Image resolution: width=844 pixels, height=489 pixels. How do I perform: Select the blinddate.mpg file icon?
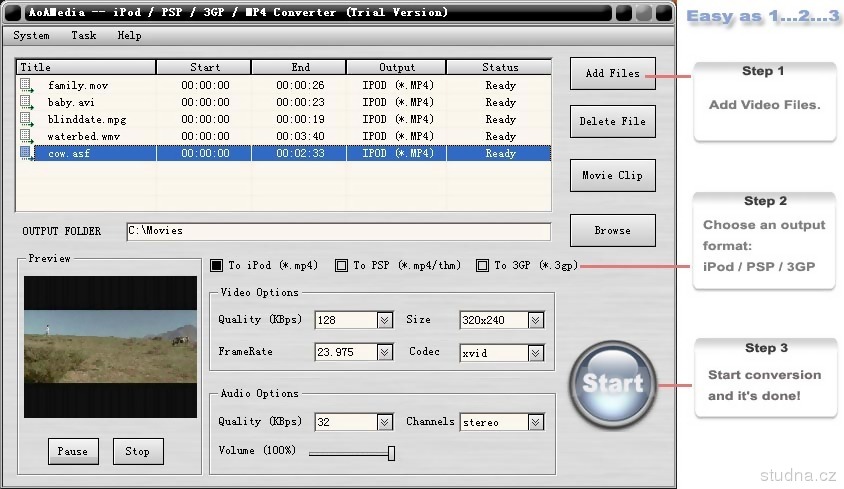(x=26, y=120)
